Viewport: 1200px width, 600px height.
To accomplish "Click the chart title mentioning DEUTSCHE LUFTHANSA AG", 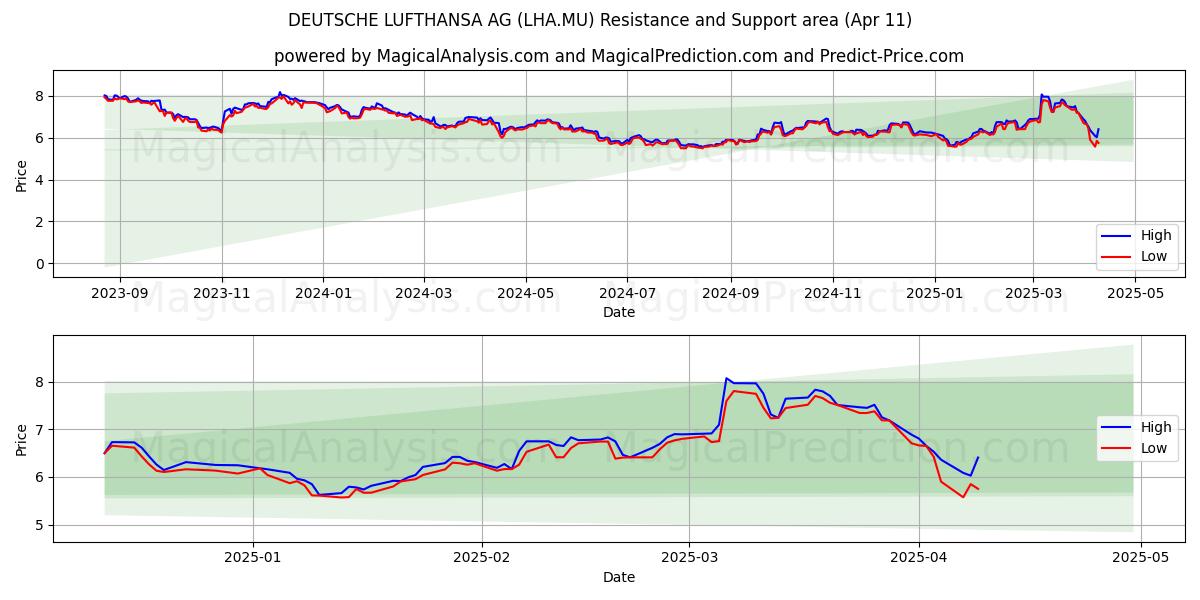I will coord(600,20).
